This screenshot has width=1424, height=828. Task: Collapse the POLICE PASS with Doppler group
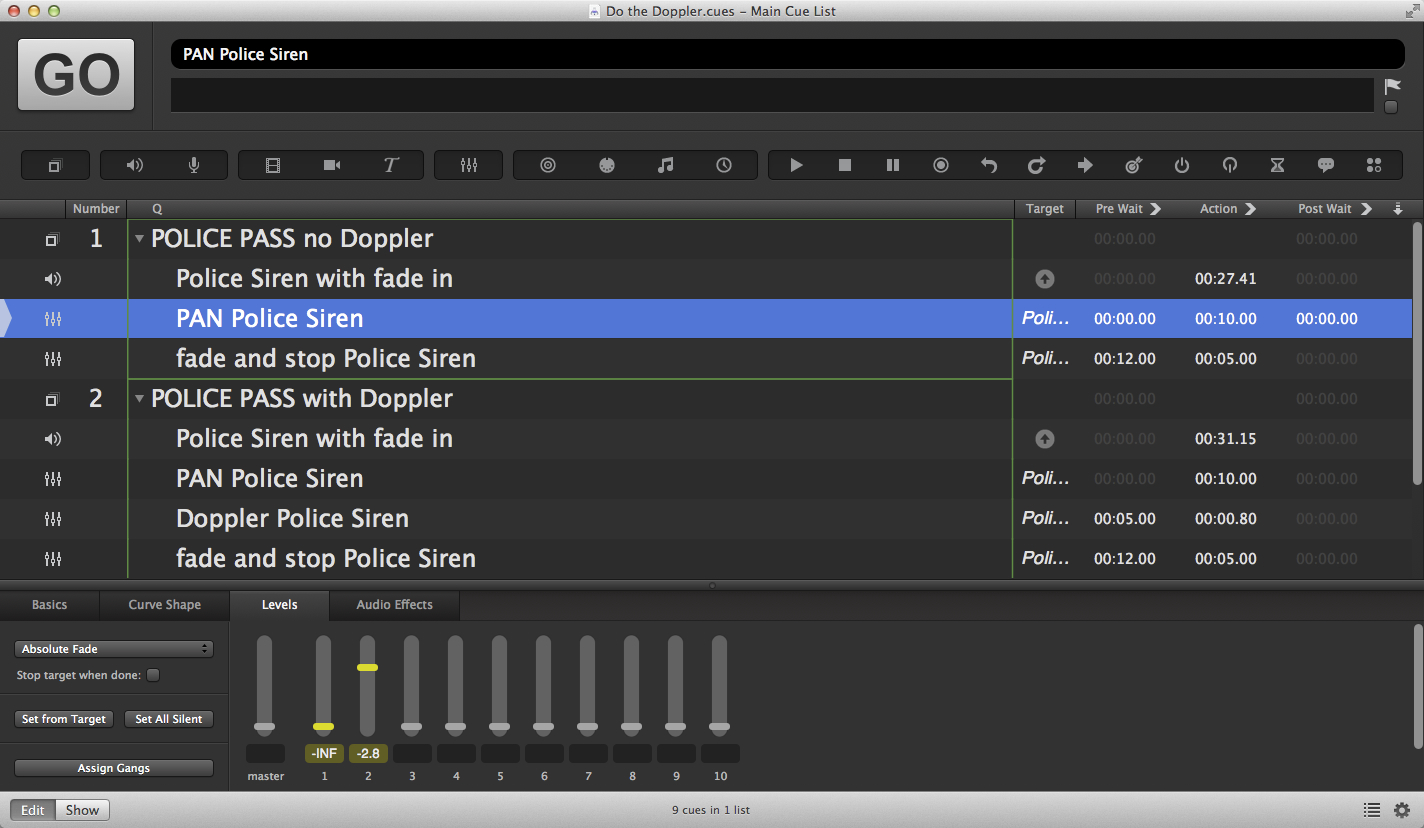coord(140,399)
